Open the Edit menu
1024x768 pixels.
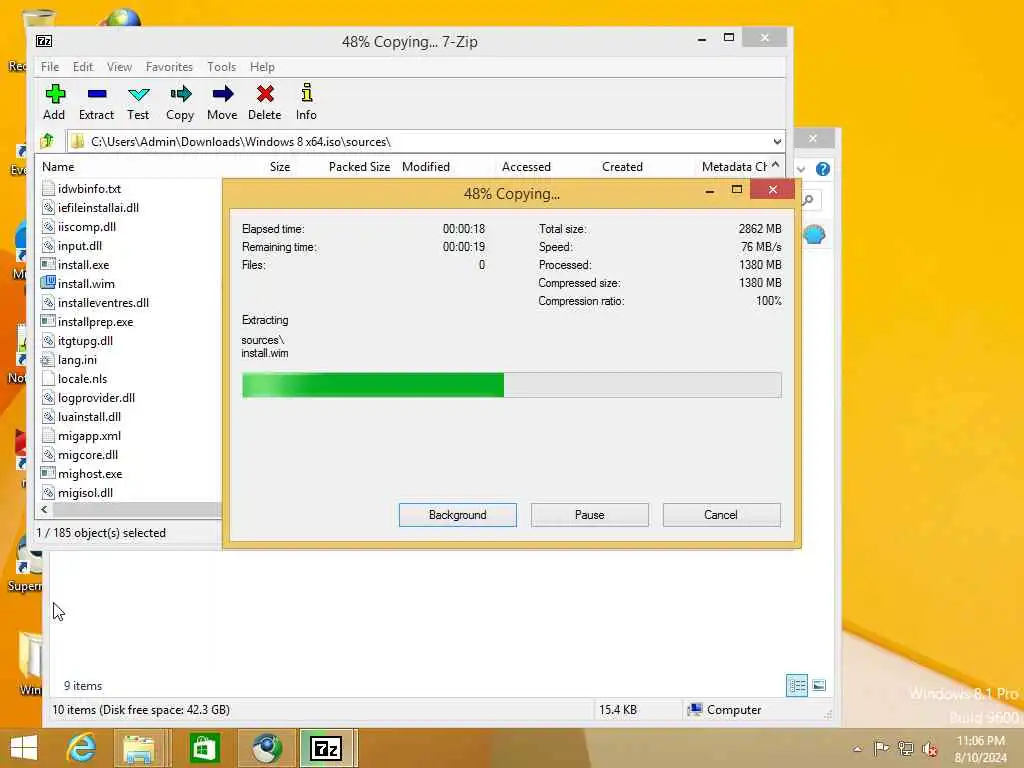click(83, 67)
